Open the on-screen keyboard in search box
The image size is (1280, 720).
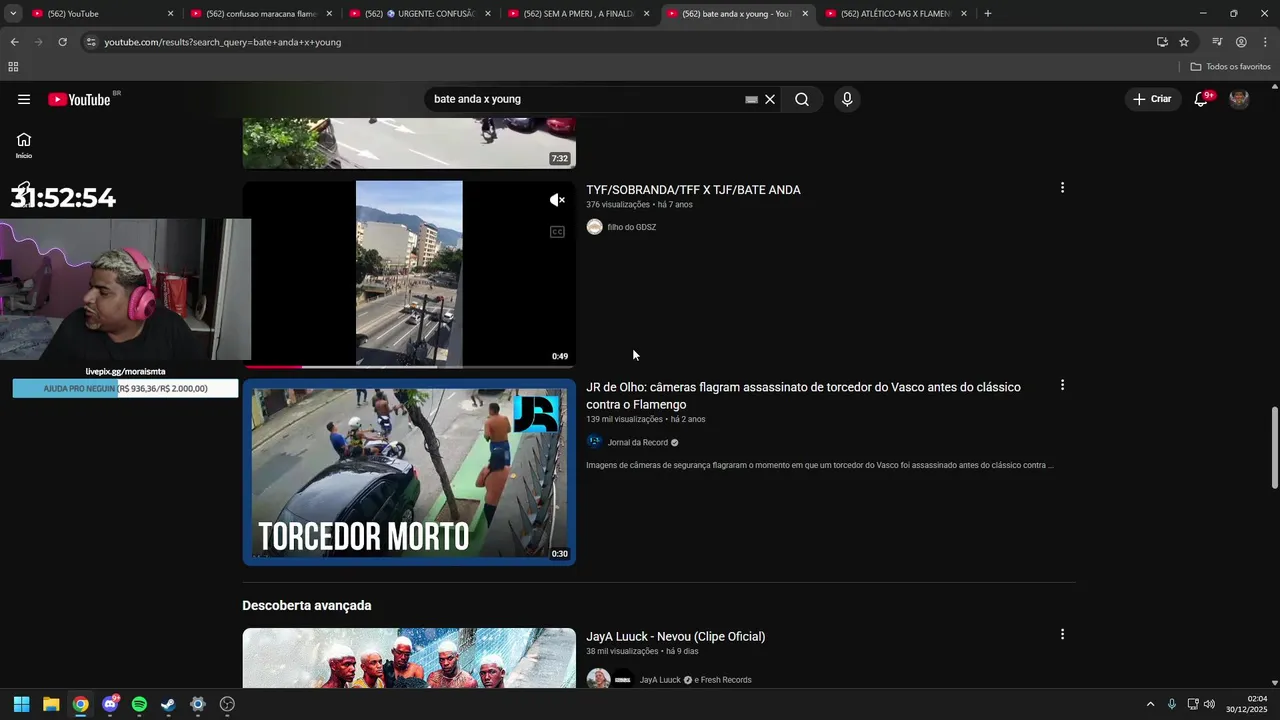tap(751, 99)
